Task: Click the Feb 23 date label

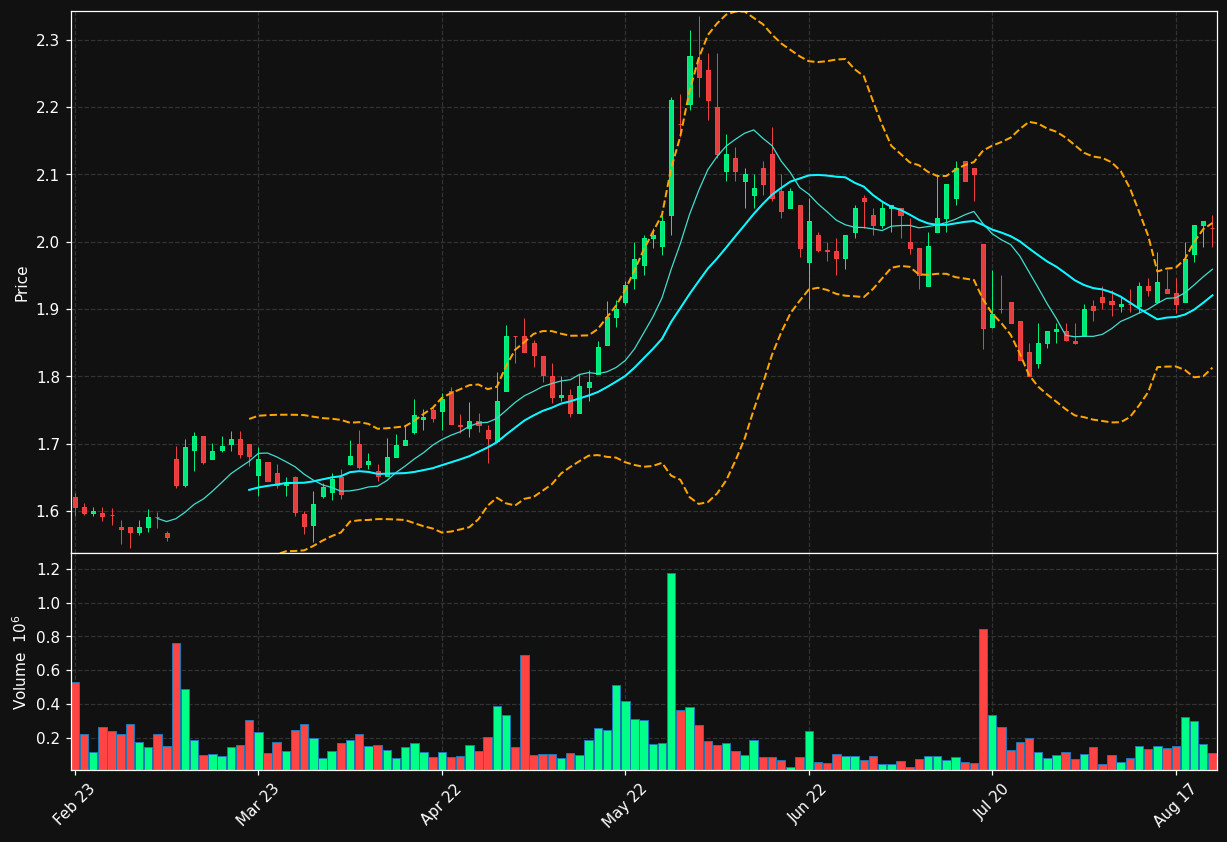Action: tap(74, 804)
